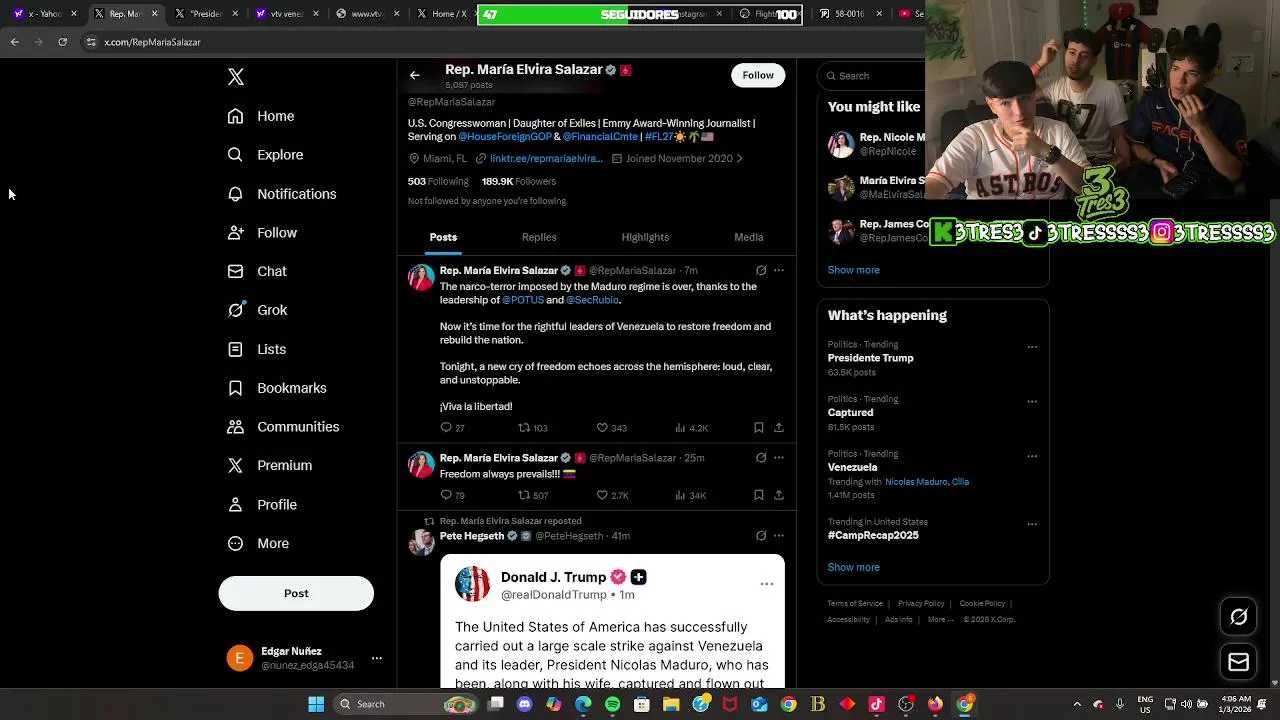The height and width of the screenshot is (720, 1280).
Task: Open Presidente Trump trending topic
Action: (870, 358)
